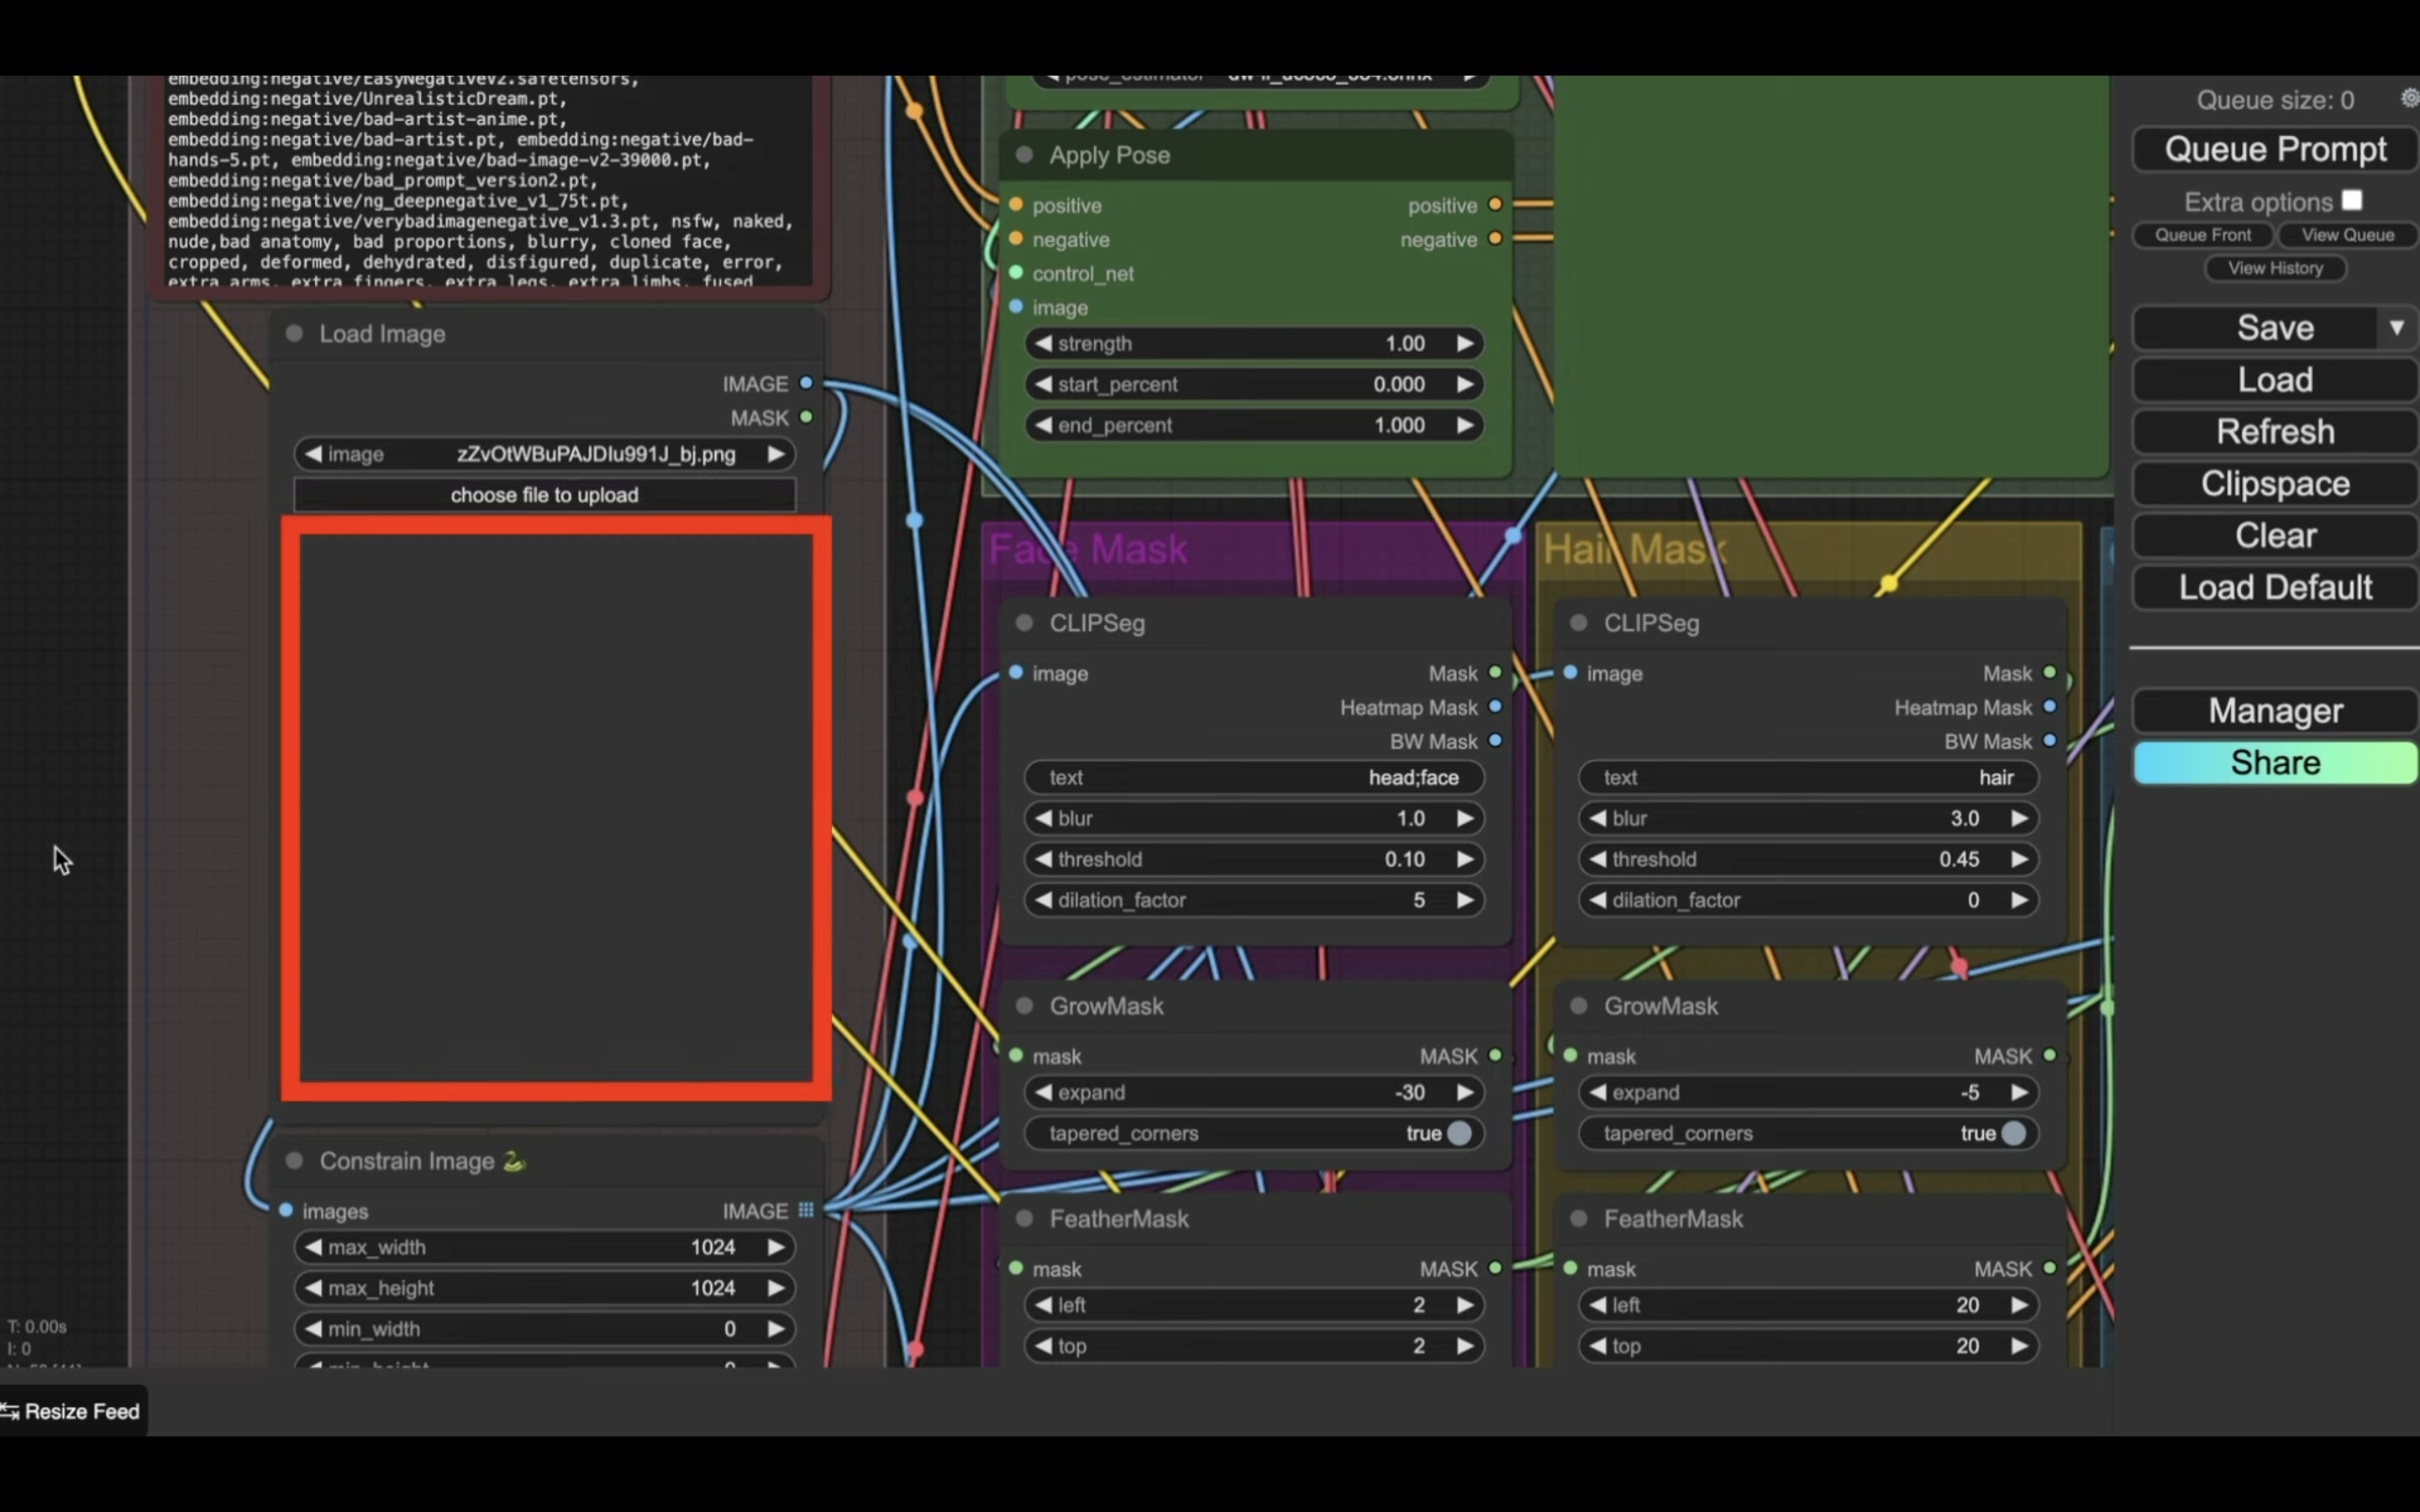Click the Resize Feed button

click(x=74, y=1411)
